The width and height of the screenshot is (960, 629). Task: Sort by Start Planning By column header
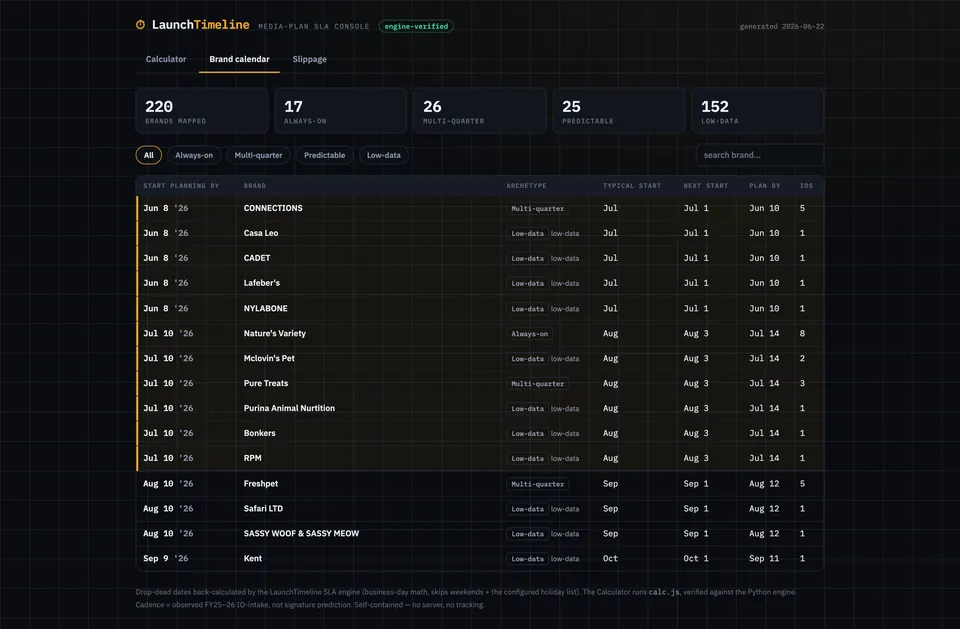[181, 186]
